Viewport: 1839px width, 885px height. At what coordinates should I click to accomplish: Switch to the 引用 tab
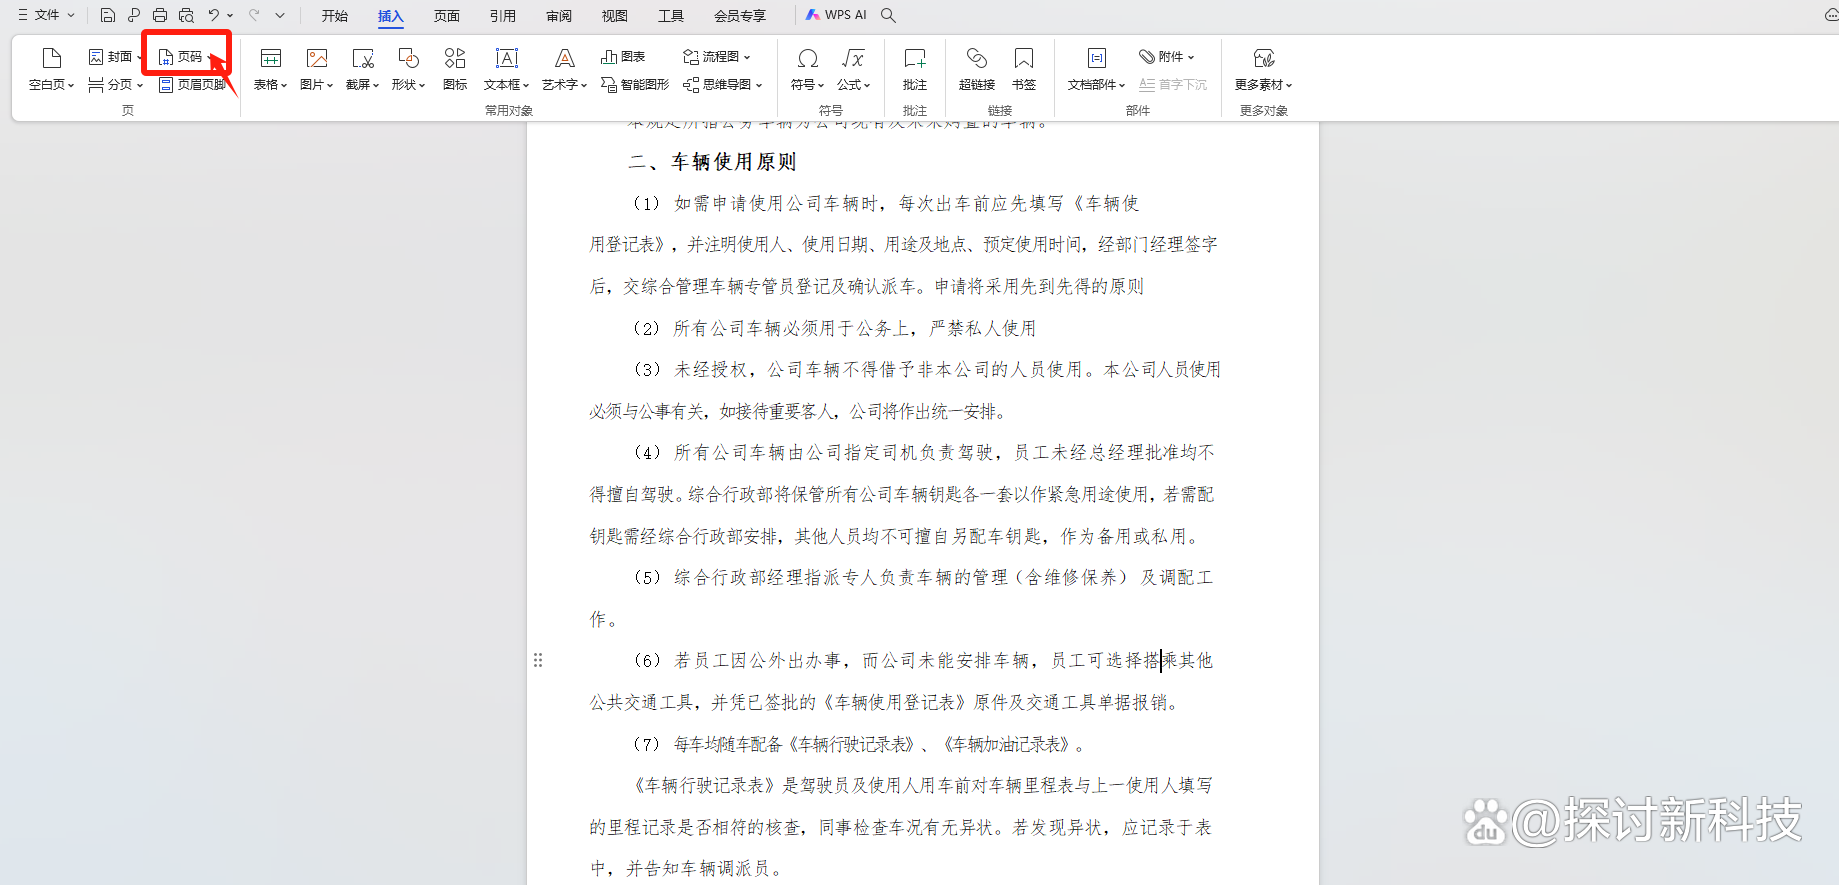503,16
